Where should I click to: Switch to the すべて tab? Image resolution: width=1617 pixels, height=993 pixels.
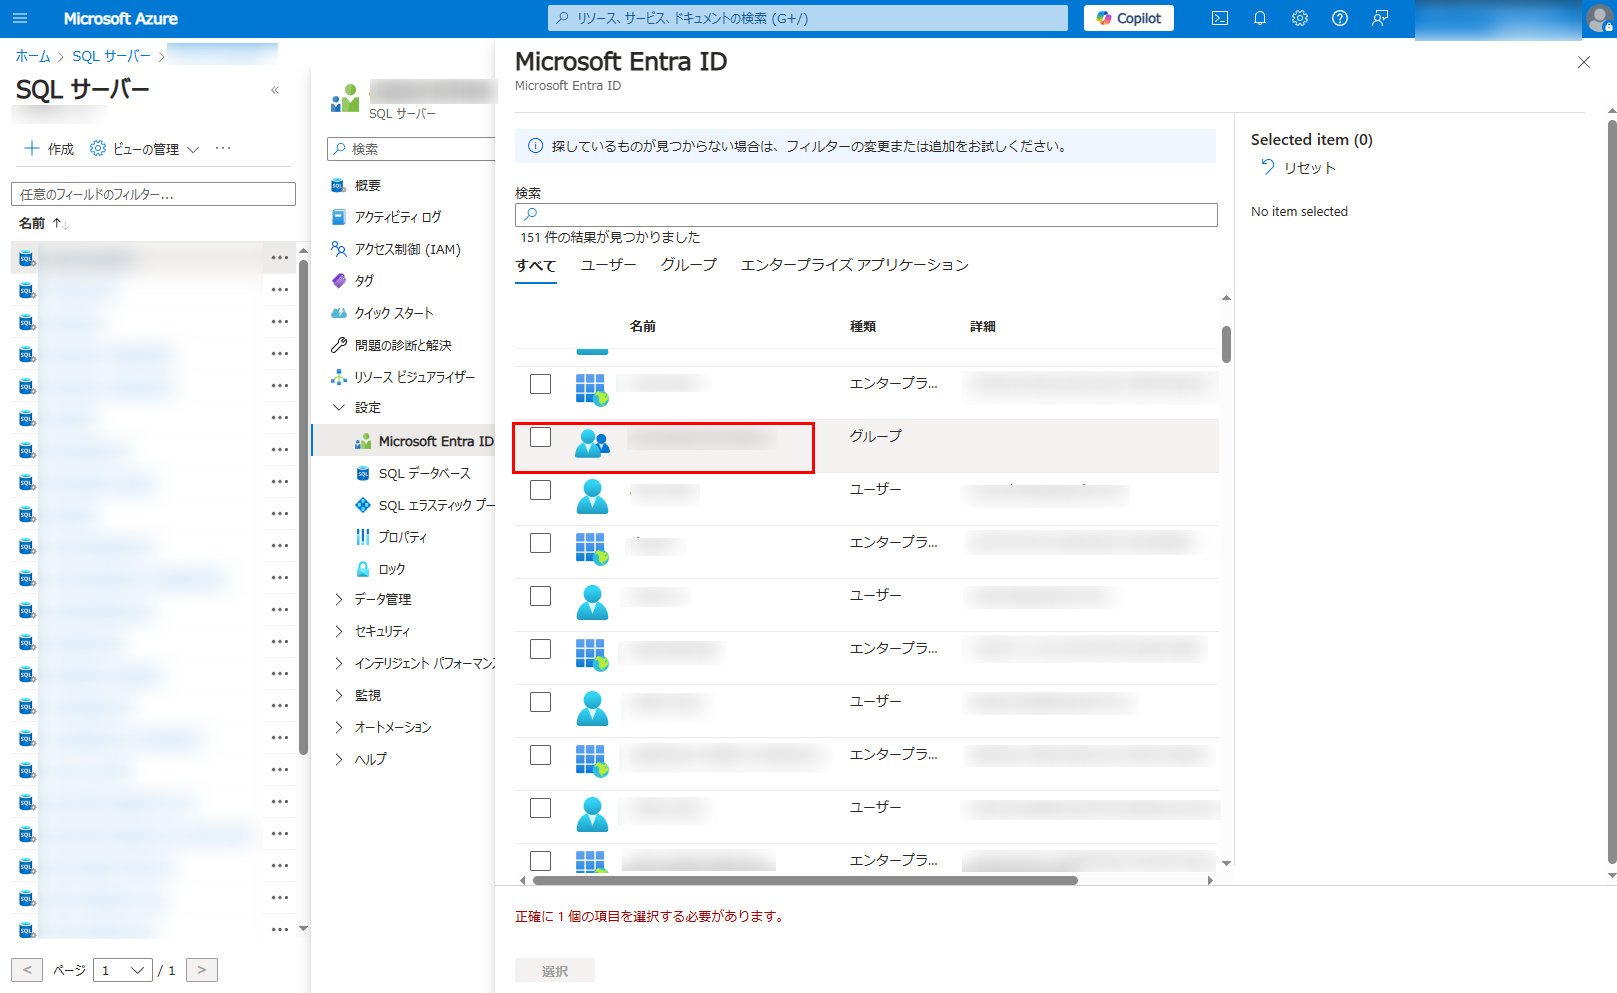536,265
